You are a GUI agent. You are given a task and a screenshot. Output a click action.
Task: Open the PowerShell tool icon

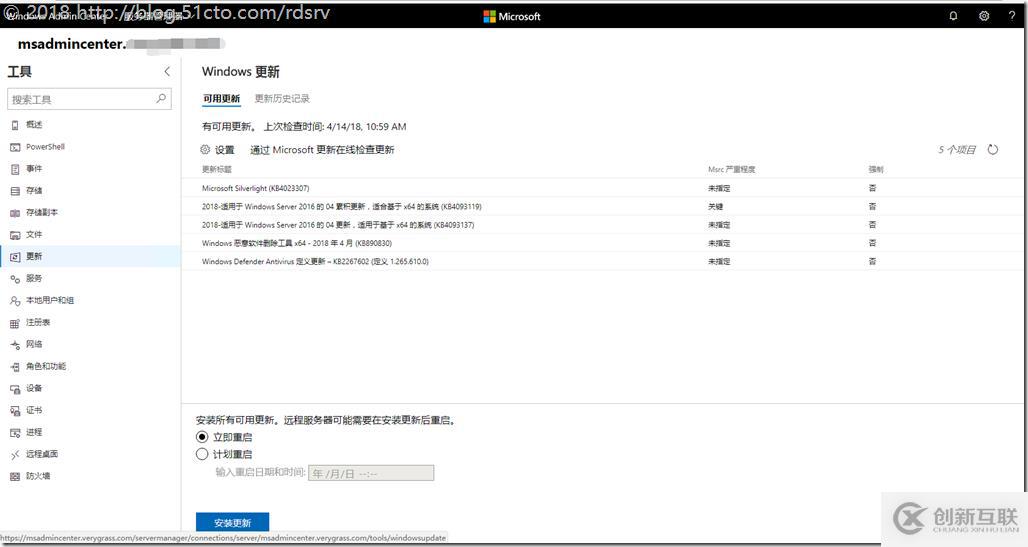coord(15,147)
